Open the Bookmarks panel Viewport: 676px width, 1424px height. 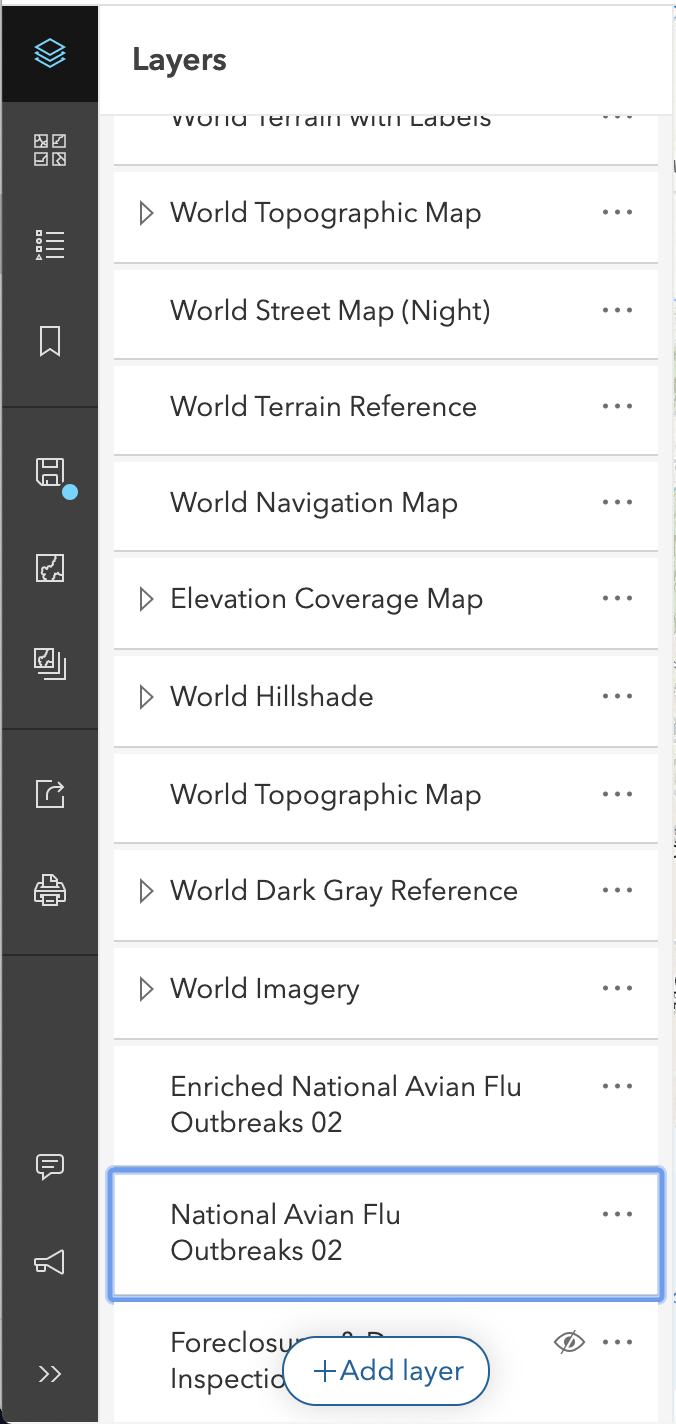click(x=49, y=341)
